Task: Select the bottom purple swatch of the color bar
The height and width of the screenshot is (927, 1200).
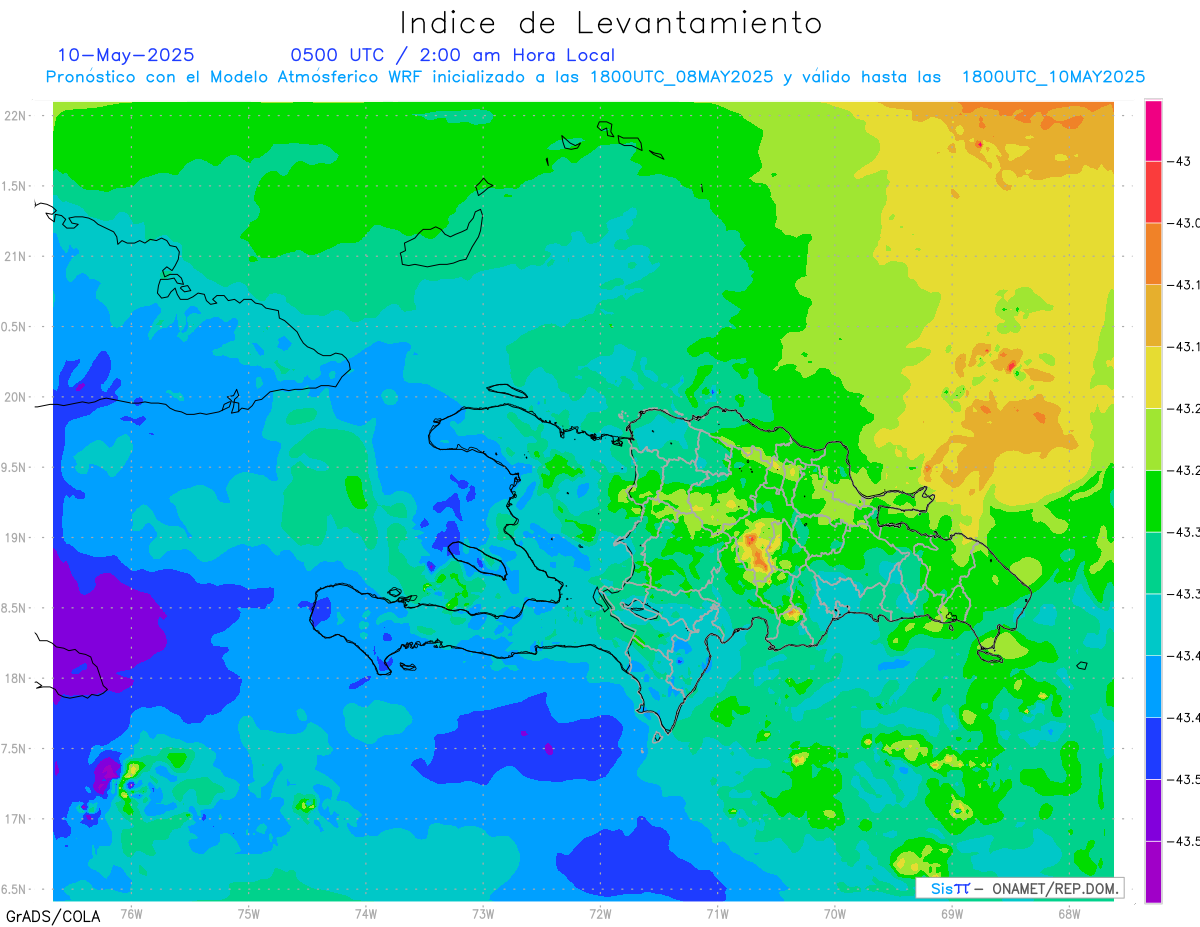Action: [1153, 872]
